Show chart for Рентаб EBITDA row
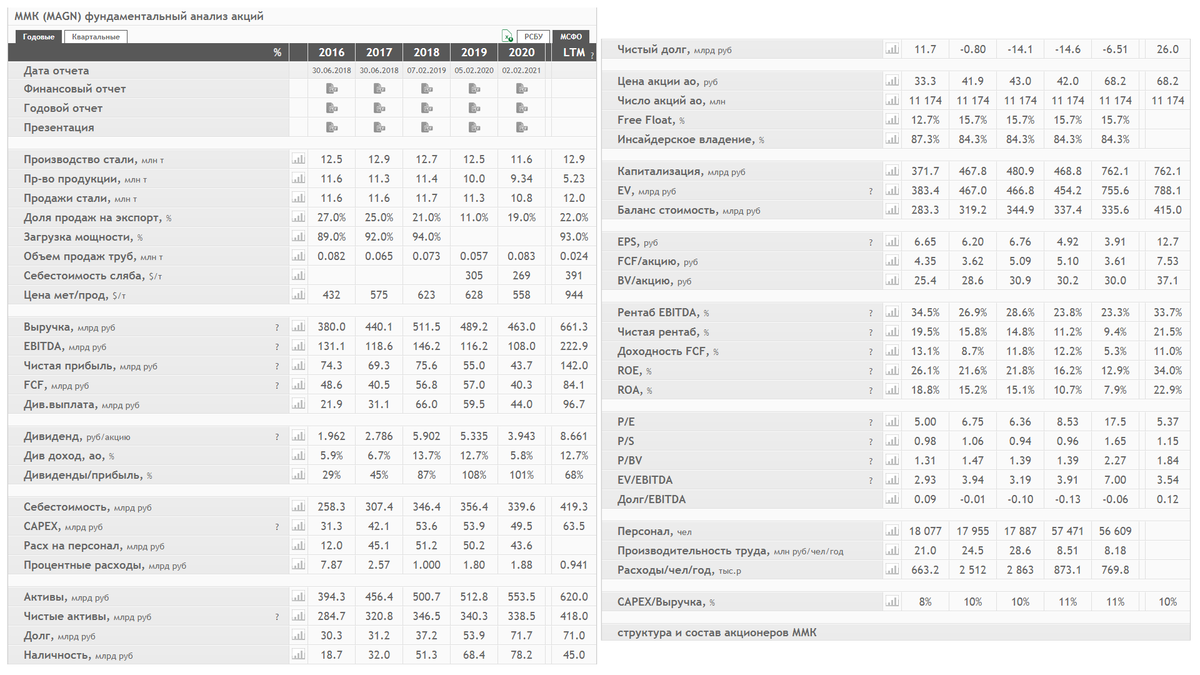This screenshot has width=1200, height=675. pyautogui.click(x=892, y=313)
